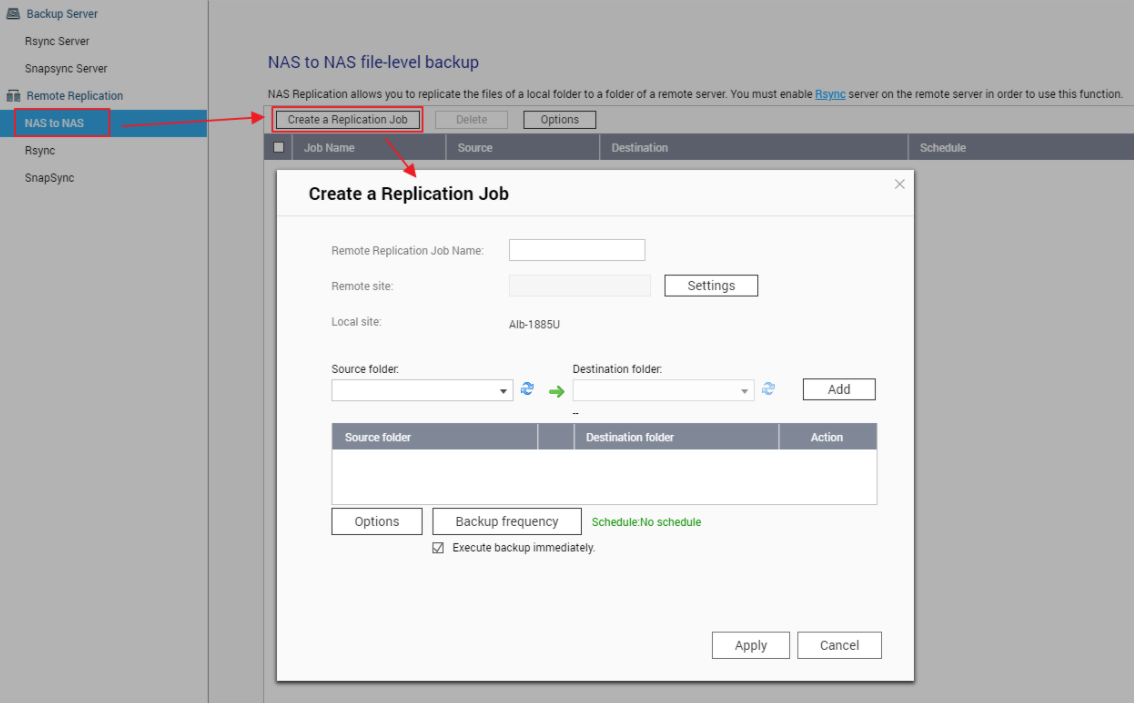Select Rsync Server in sidebar
This screenshot has width=1134, height=703.
coord(57,41)
